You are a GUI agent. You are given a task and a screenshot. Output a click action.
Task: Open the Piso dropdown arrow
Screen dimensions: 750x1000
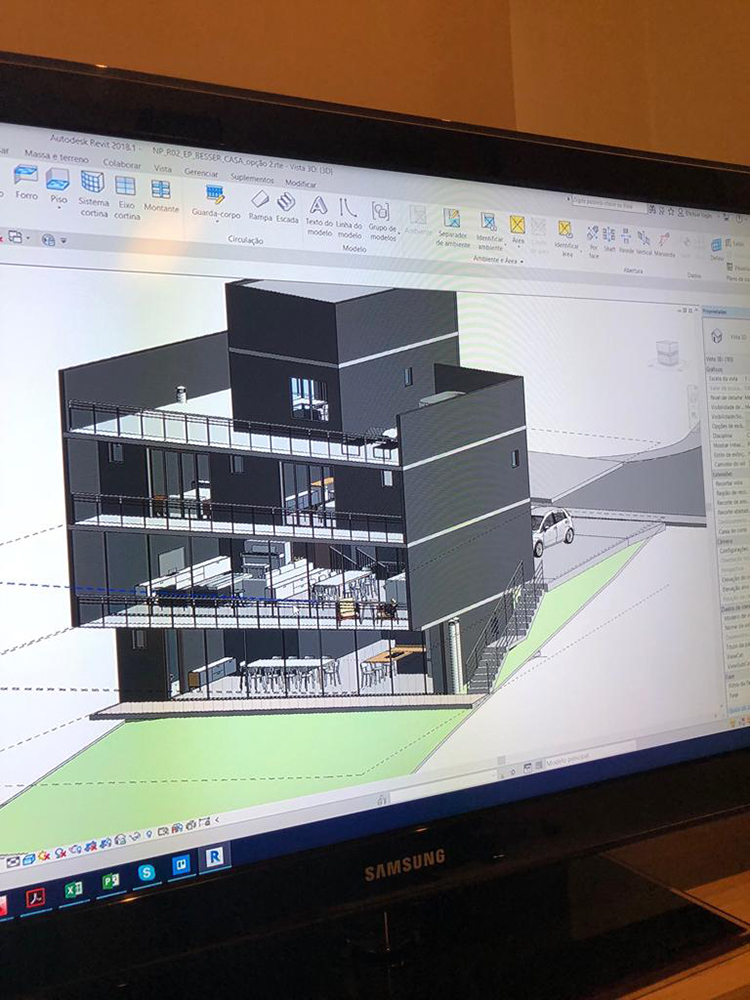pos(58,207)
